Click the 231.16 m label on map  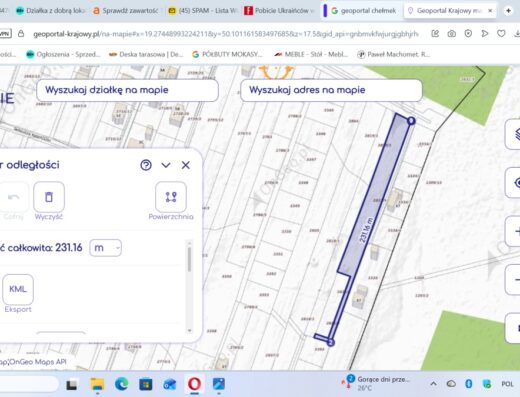[x=366, y=230]
